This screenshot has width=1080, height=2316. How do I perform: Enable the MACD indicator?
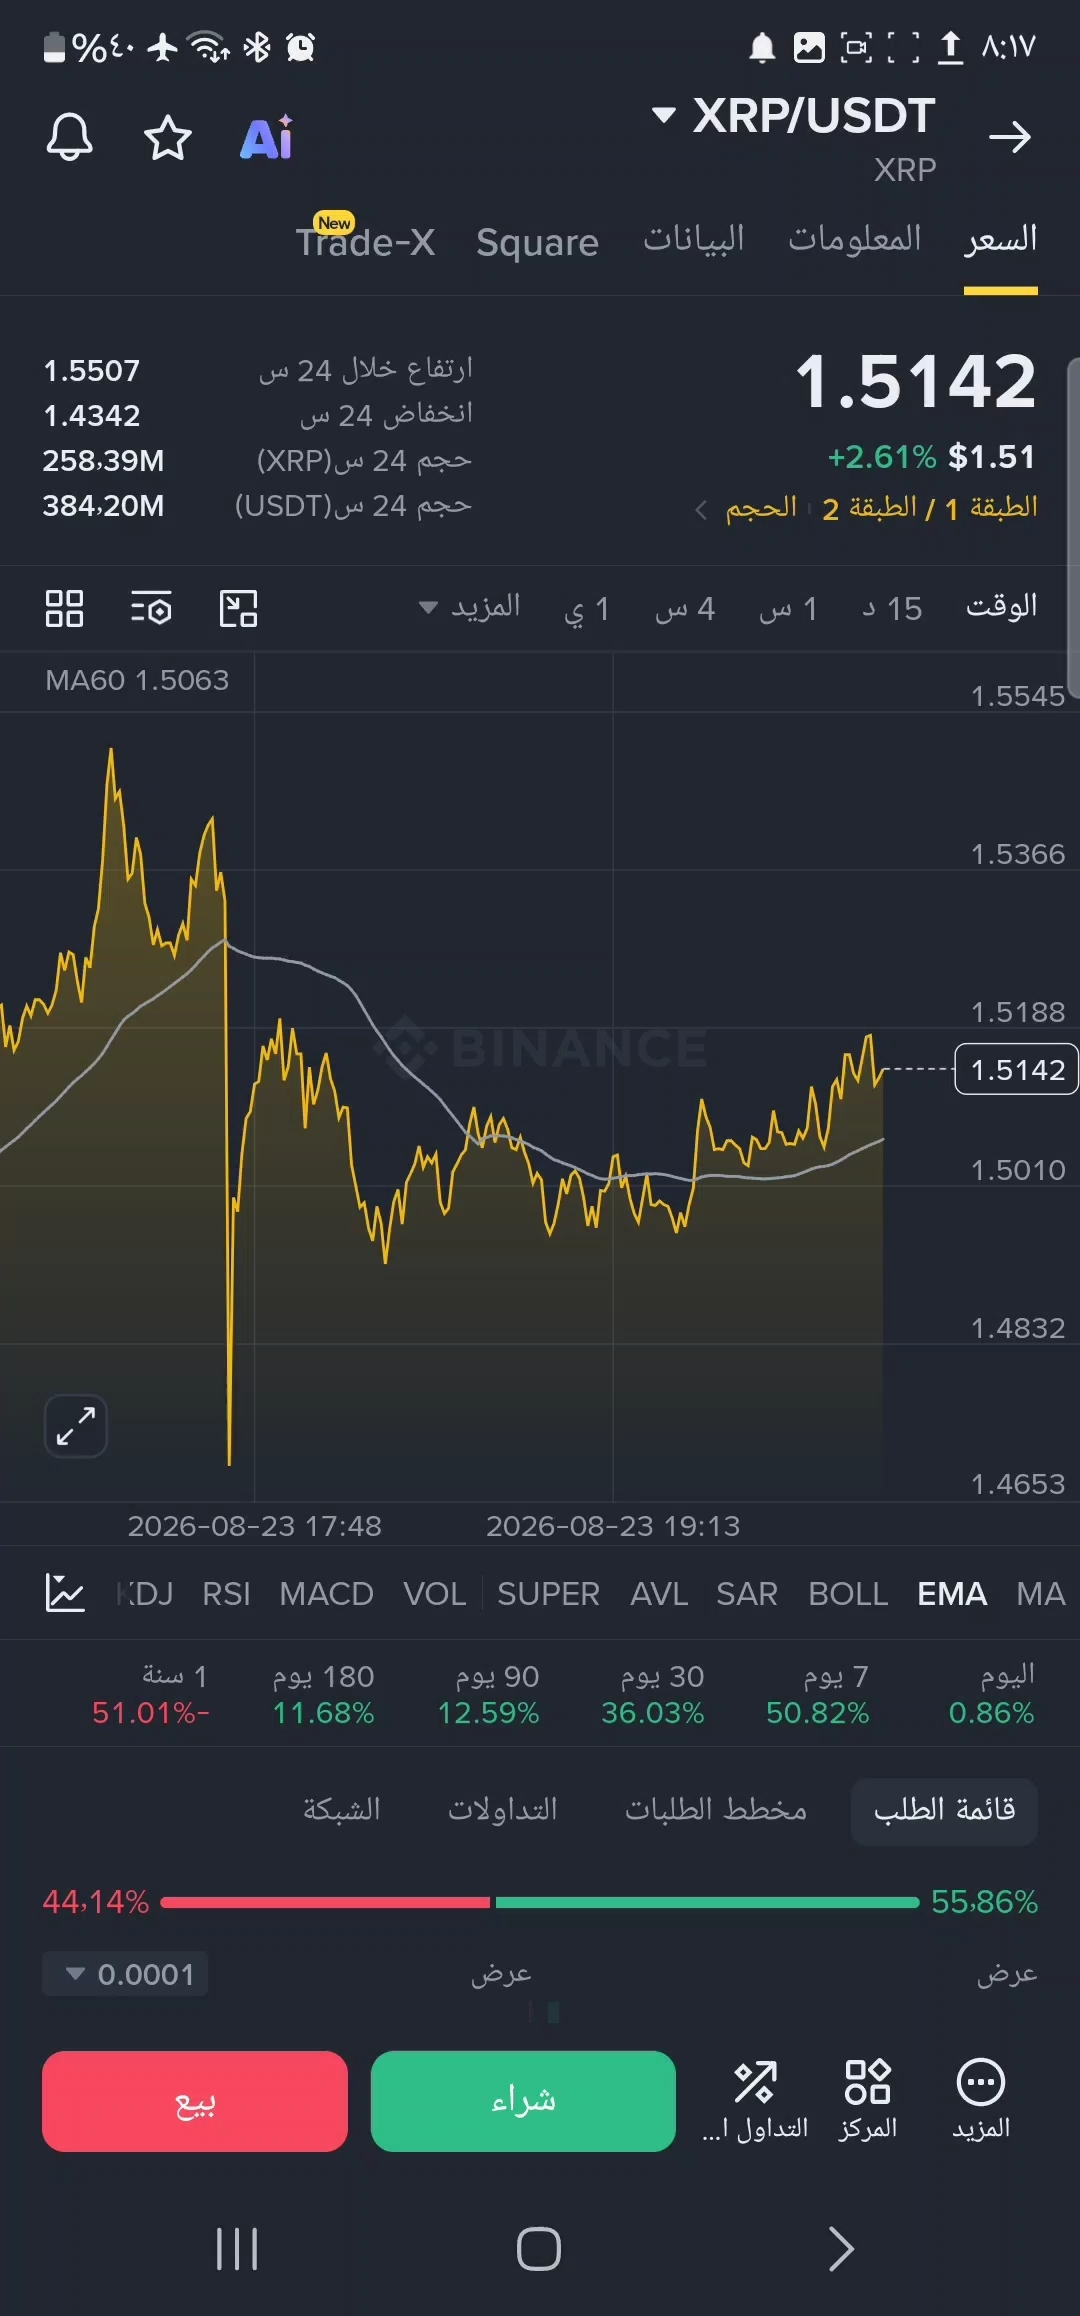(326, 1593)
